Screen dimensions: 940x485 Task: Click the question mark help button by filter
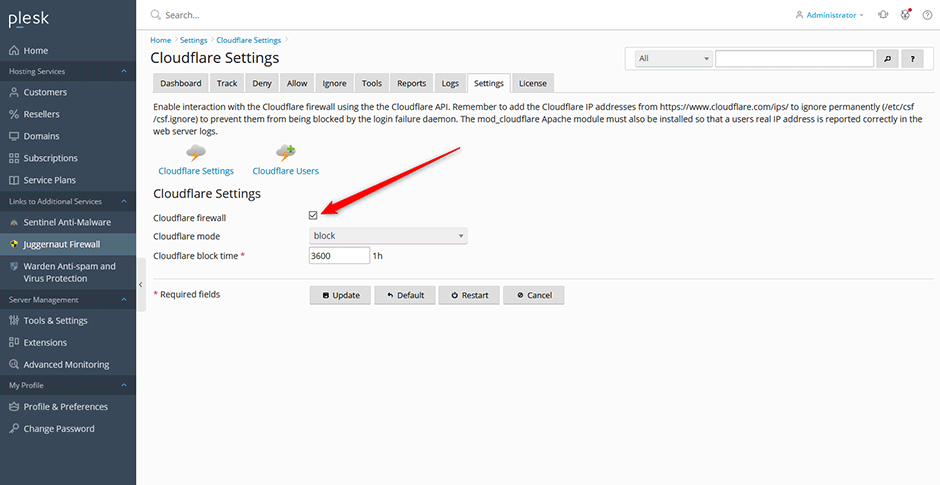click(912, 59)
